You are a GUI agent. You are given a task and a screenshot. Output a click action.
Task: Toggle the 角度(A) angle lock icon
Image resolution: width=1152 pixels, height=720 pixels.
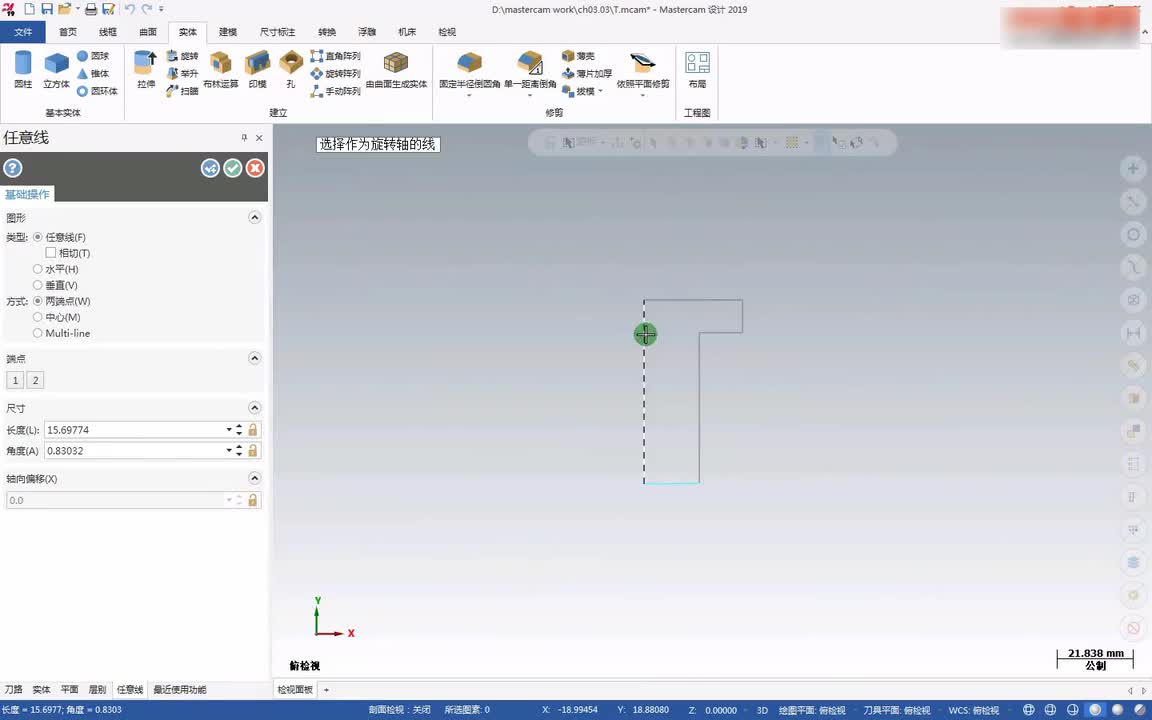click(x=253, y=450)
